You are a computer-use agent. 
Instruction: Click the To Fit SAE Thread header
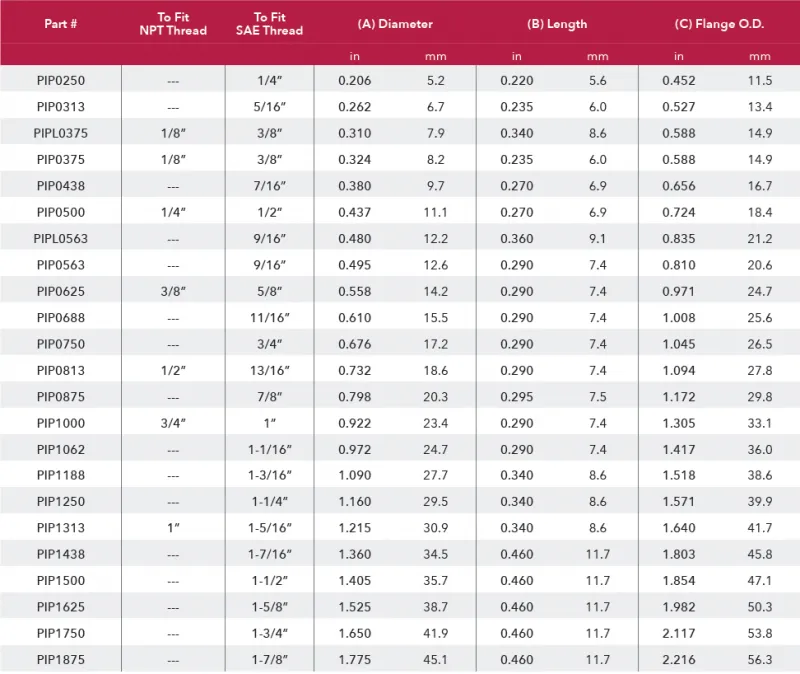[269, 23]
